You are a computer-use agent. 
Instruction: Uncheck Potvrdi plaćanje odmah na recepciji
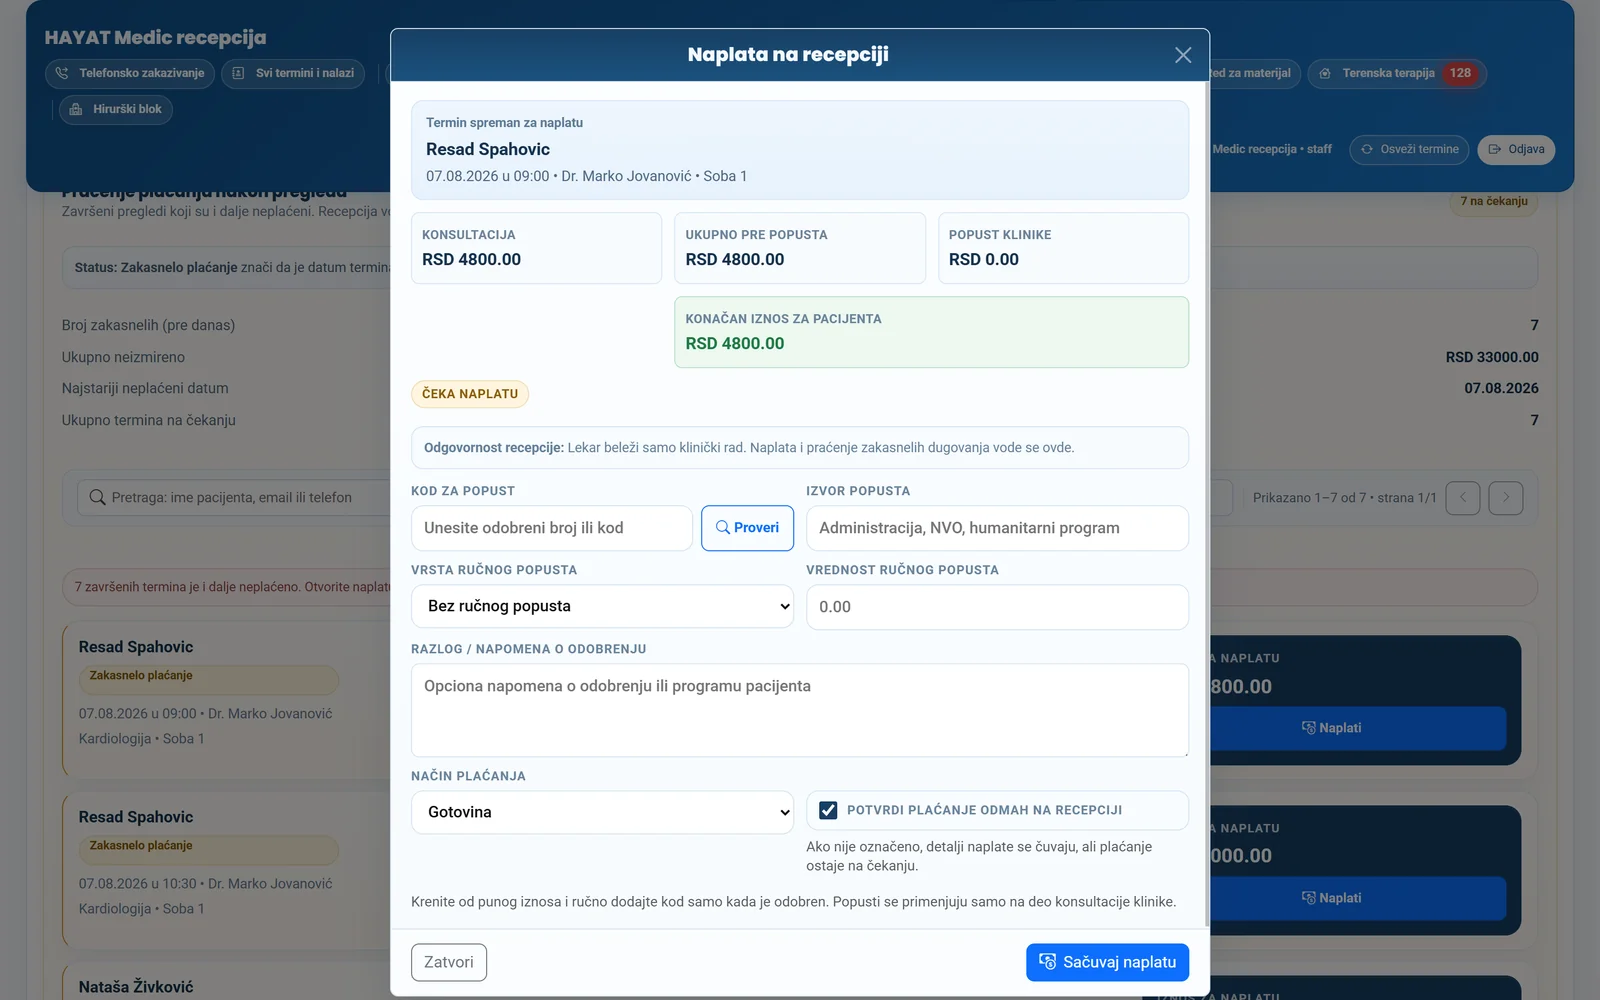tap(828, 810)
